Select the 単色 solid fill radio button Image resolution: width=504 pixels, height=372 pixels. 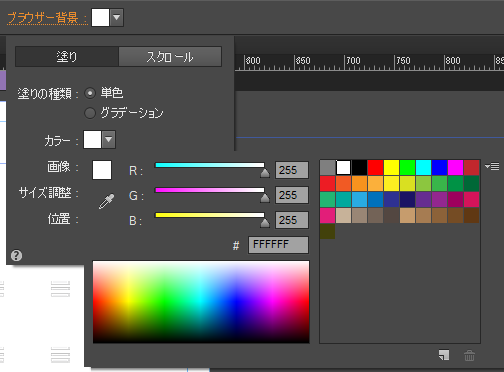click(90, 93)
